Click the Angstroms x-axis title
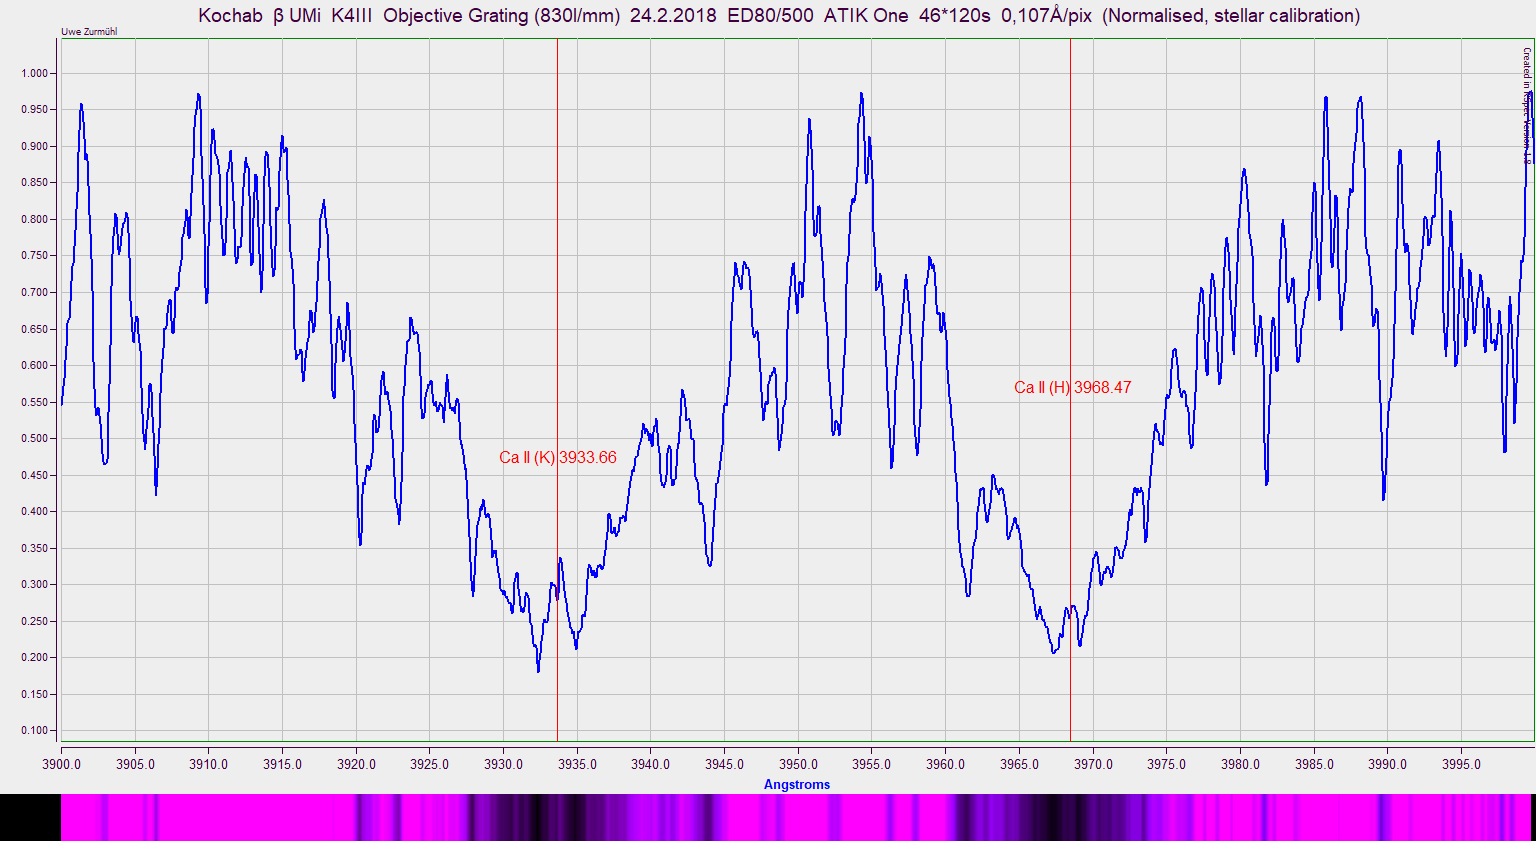The width and height of the screenshot is (1536, 841). click(796, 785)
